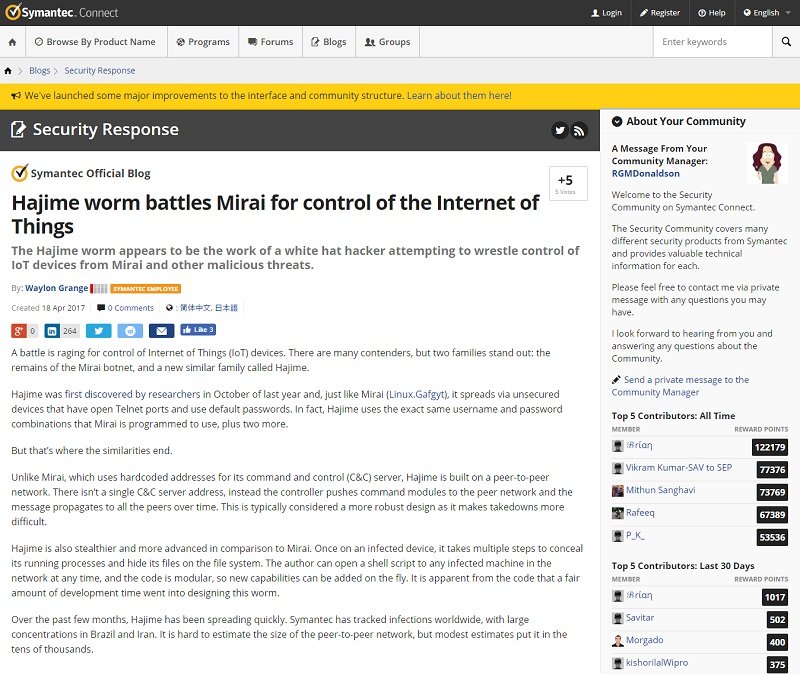The height and width of the screenshot is (674, 800).
Task: Send a private message to the Community Manager
Action: point(680,386)
